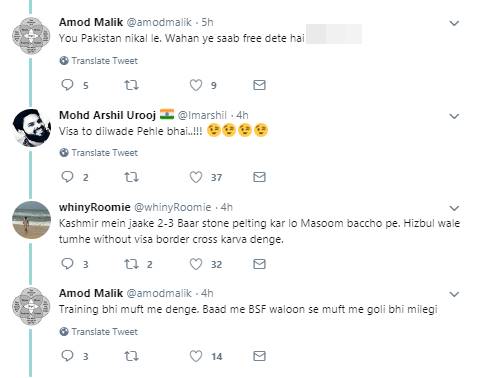Translate Tweet under Mohd Arshil's visa reply
This screenshot has width=480, height=378.
pos(99,153)
